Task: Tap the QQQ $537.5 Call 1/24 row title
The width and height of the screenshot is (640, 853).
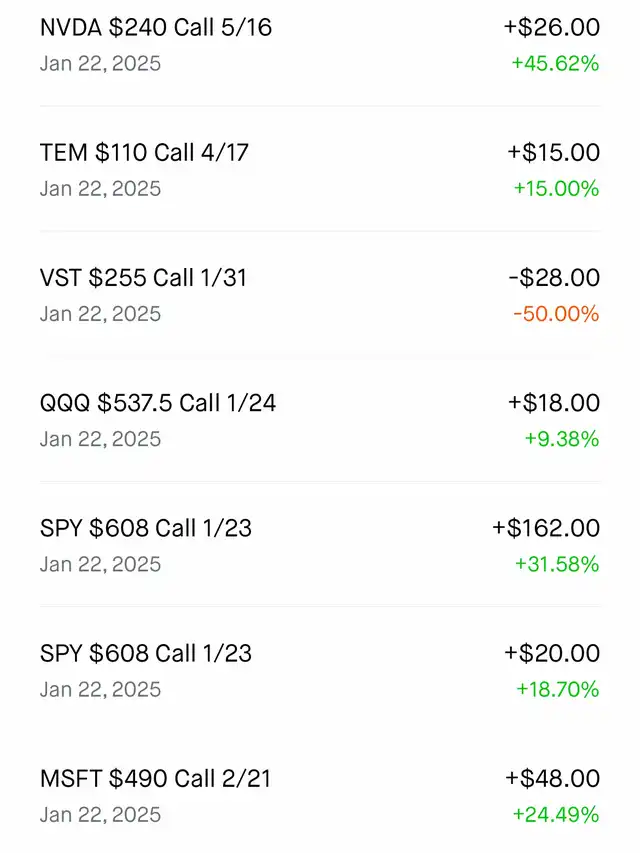Action: tap(158, 403)
